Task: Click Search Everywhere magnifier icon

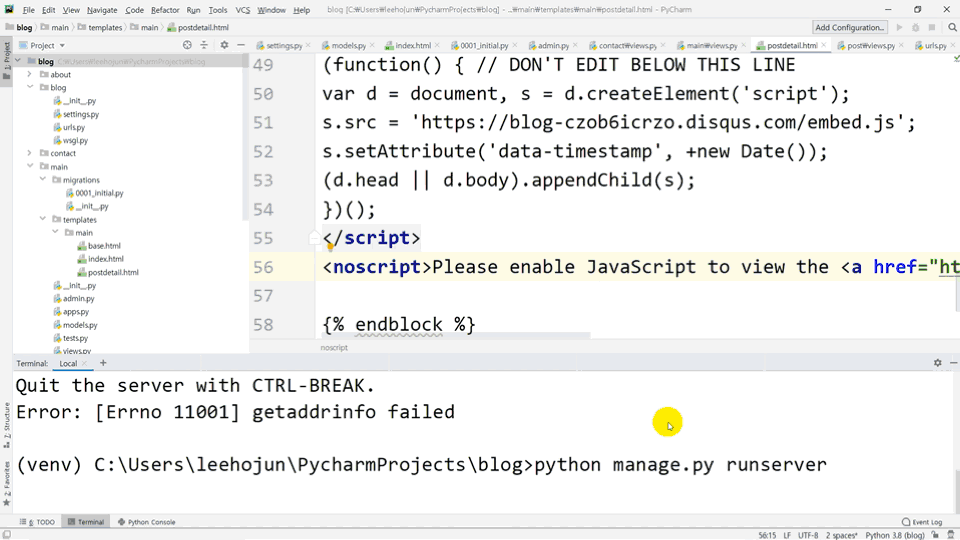Action: click(x=952, y=28)
